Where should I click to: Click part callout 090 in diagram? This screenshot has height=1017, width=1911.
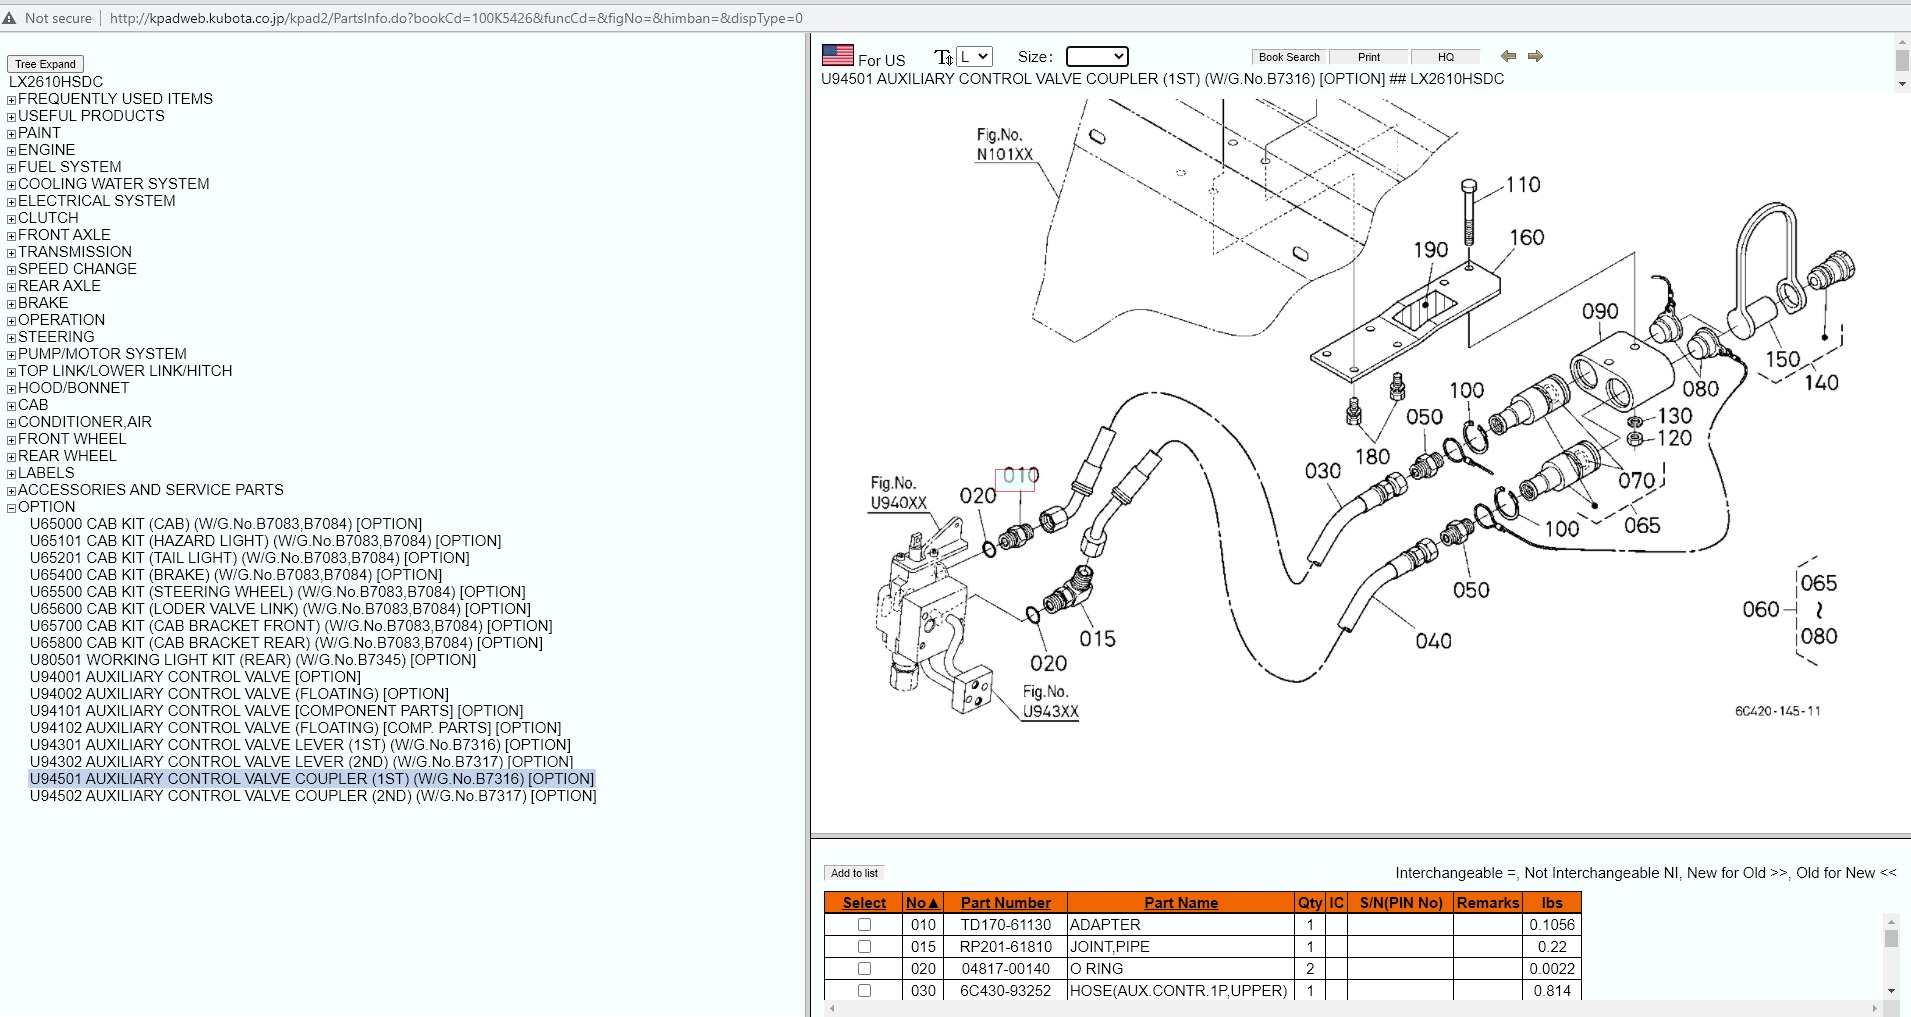pos(1600,312)
